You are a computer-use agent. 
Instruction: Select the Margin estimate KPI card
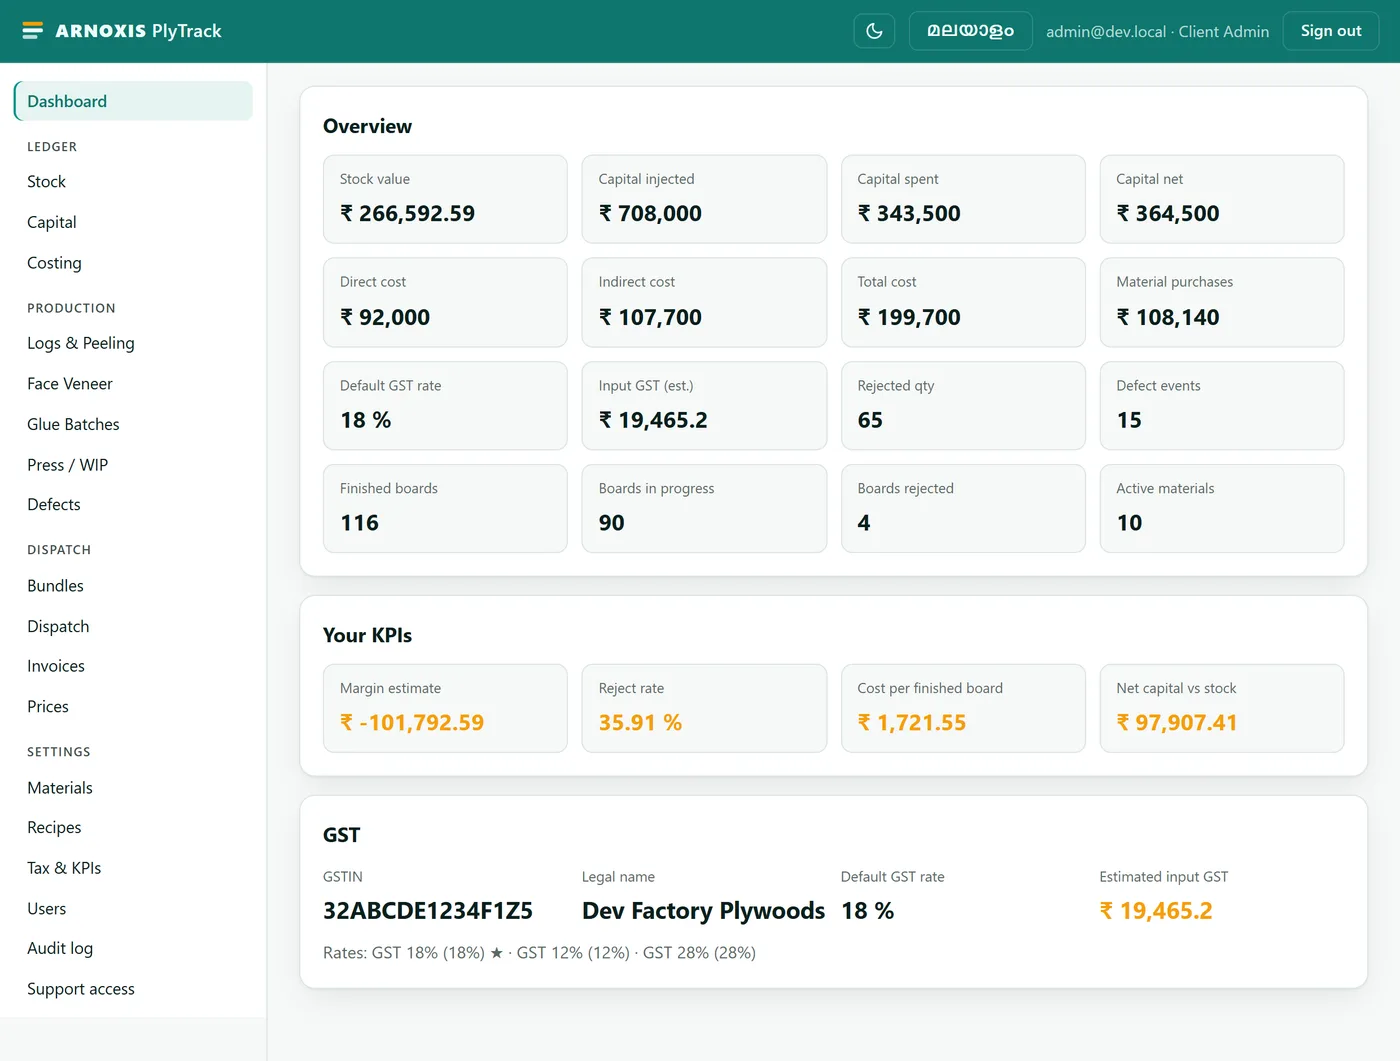(445, 708)
